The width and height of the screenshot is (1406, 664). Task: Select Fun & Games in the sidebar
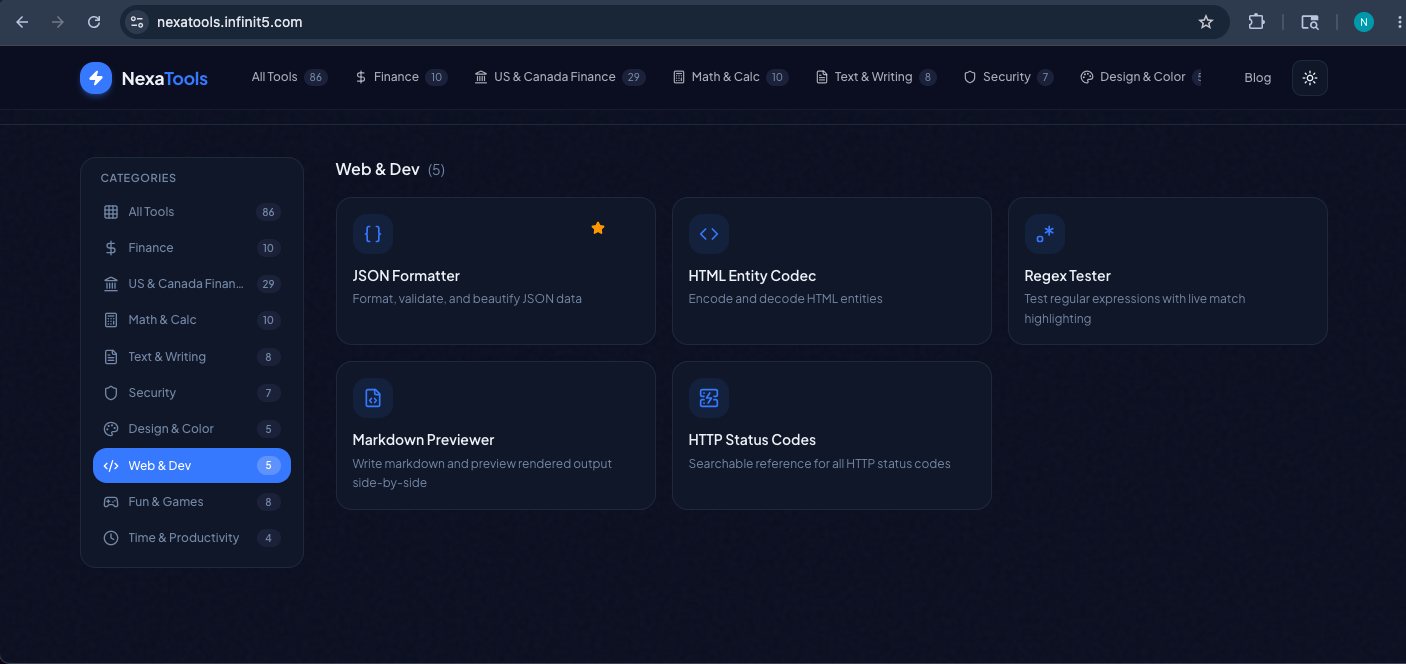tap(192, 502)
